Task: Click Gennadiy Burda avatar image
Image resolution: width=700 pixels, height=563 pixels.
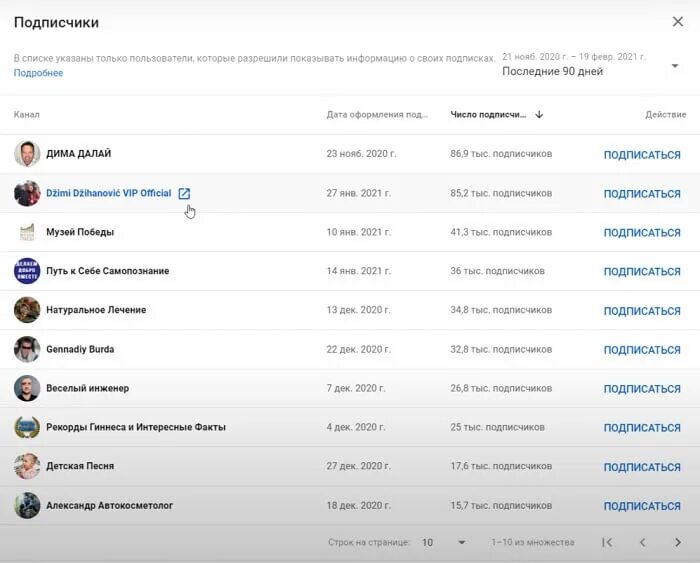Action: point(27,349)
